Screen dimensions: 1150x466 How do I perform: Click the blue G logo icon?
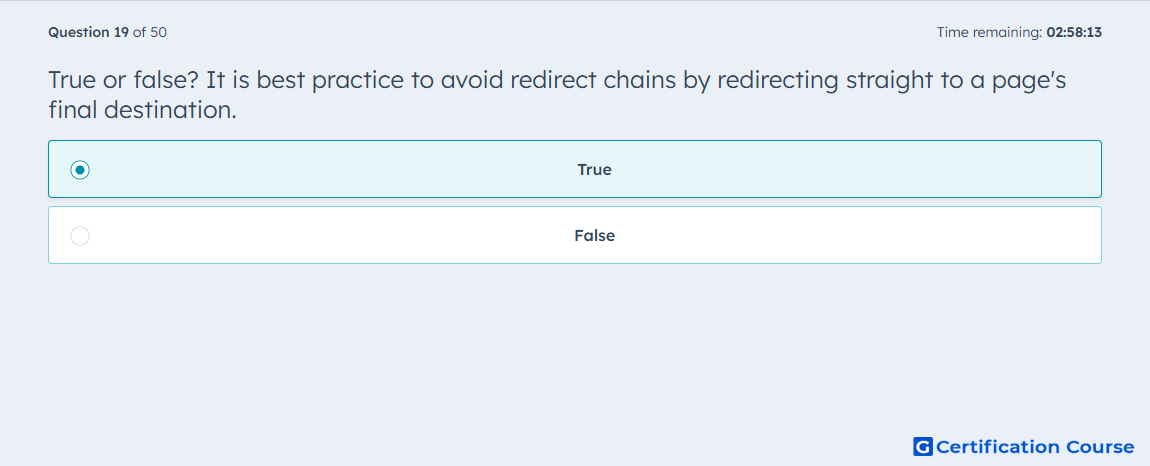point(923,446)
